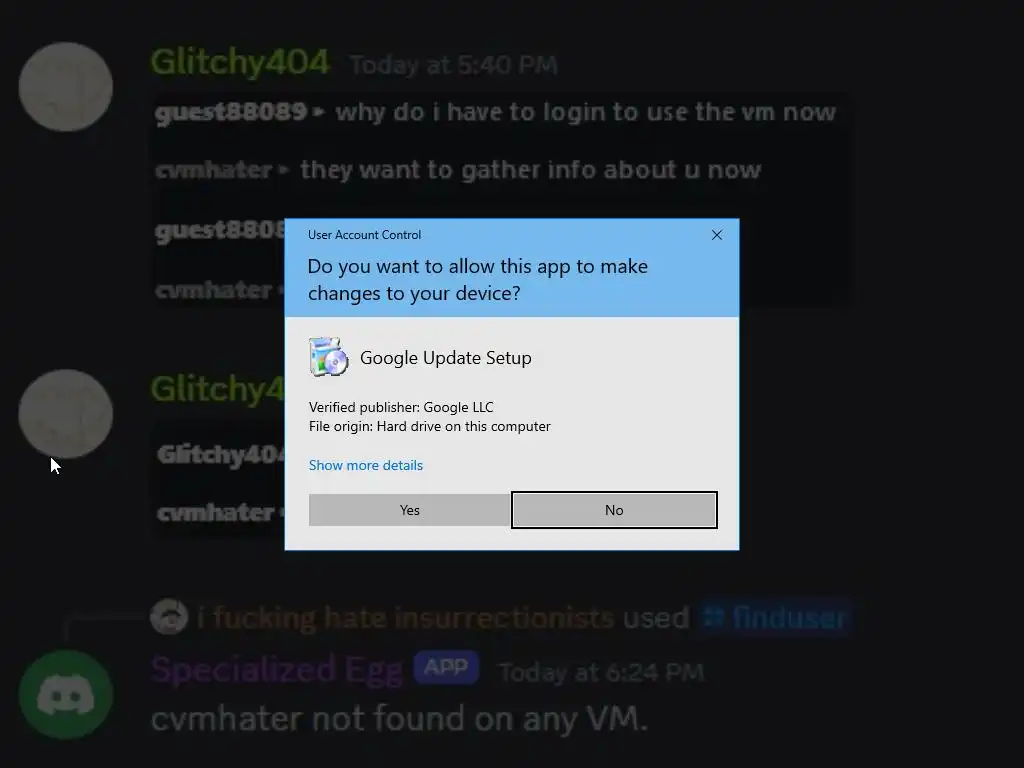1024x768 pixels.
Task: Select the Today at 5:40 PM timestamp
Action: 454,65
